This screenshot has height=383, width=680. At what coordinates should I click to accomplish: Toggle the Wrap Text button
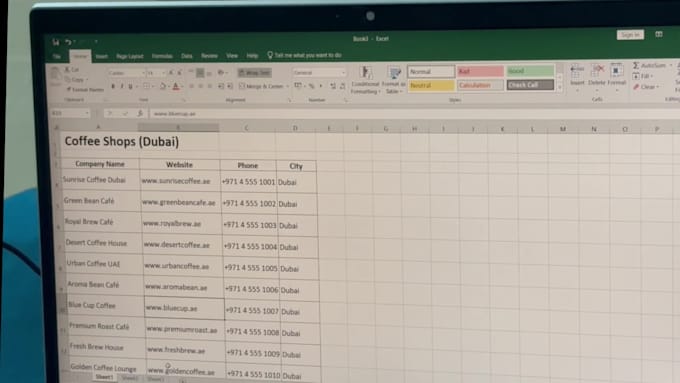tap(255, 72)
